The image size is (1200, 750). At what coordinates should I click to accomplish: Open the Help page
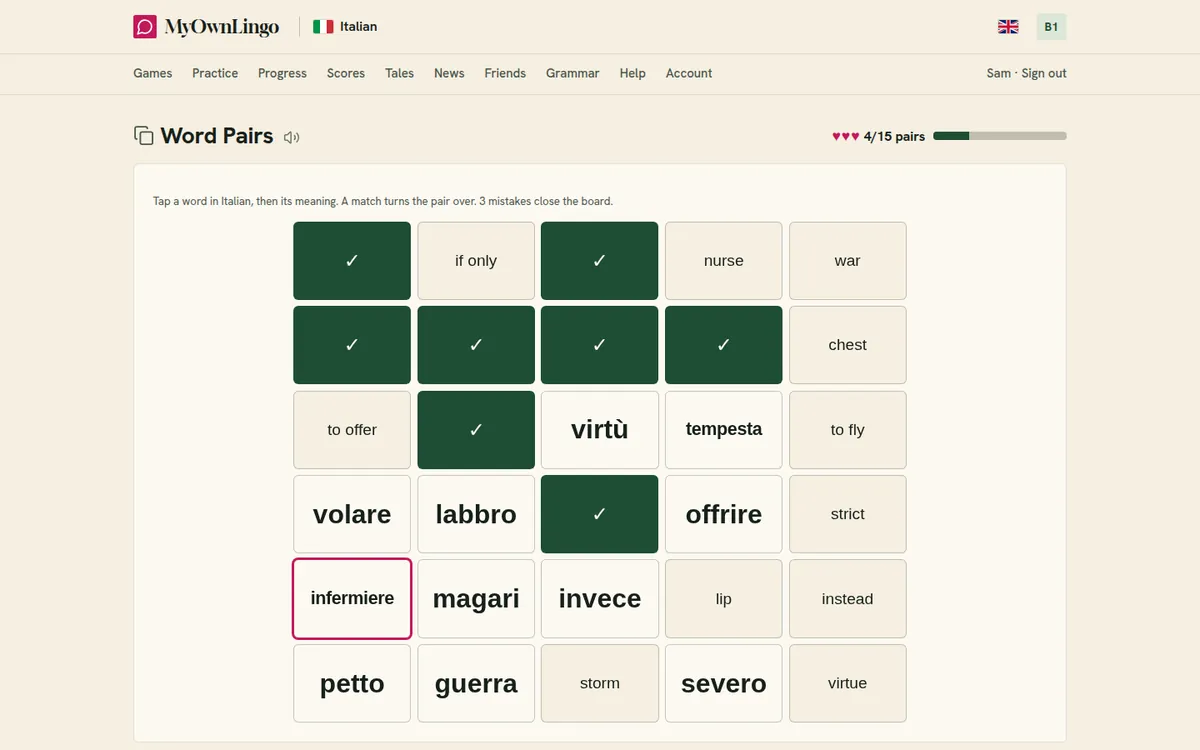pyautogui.click(x=632, y=73)
